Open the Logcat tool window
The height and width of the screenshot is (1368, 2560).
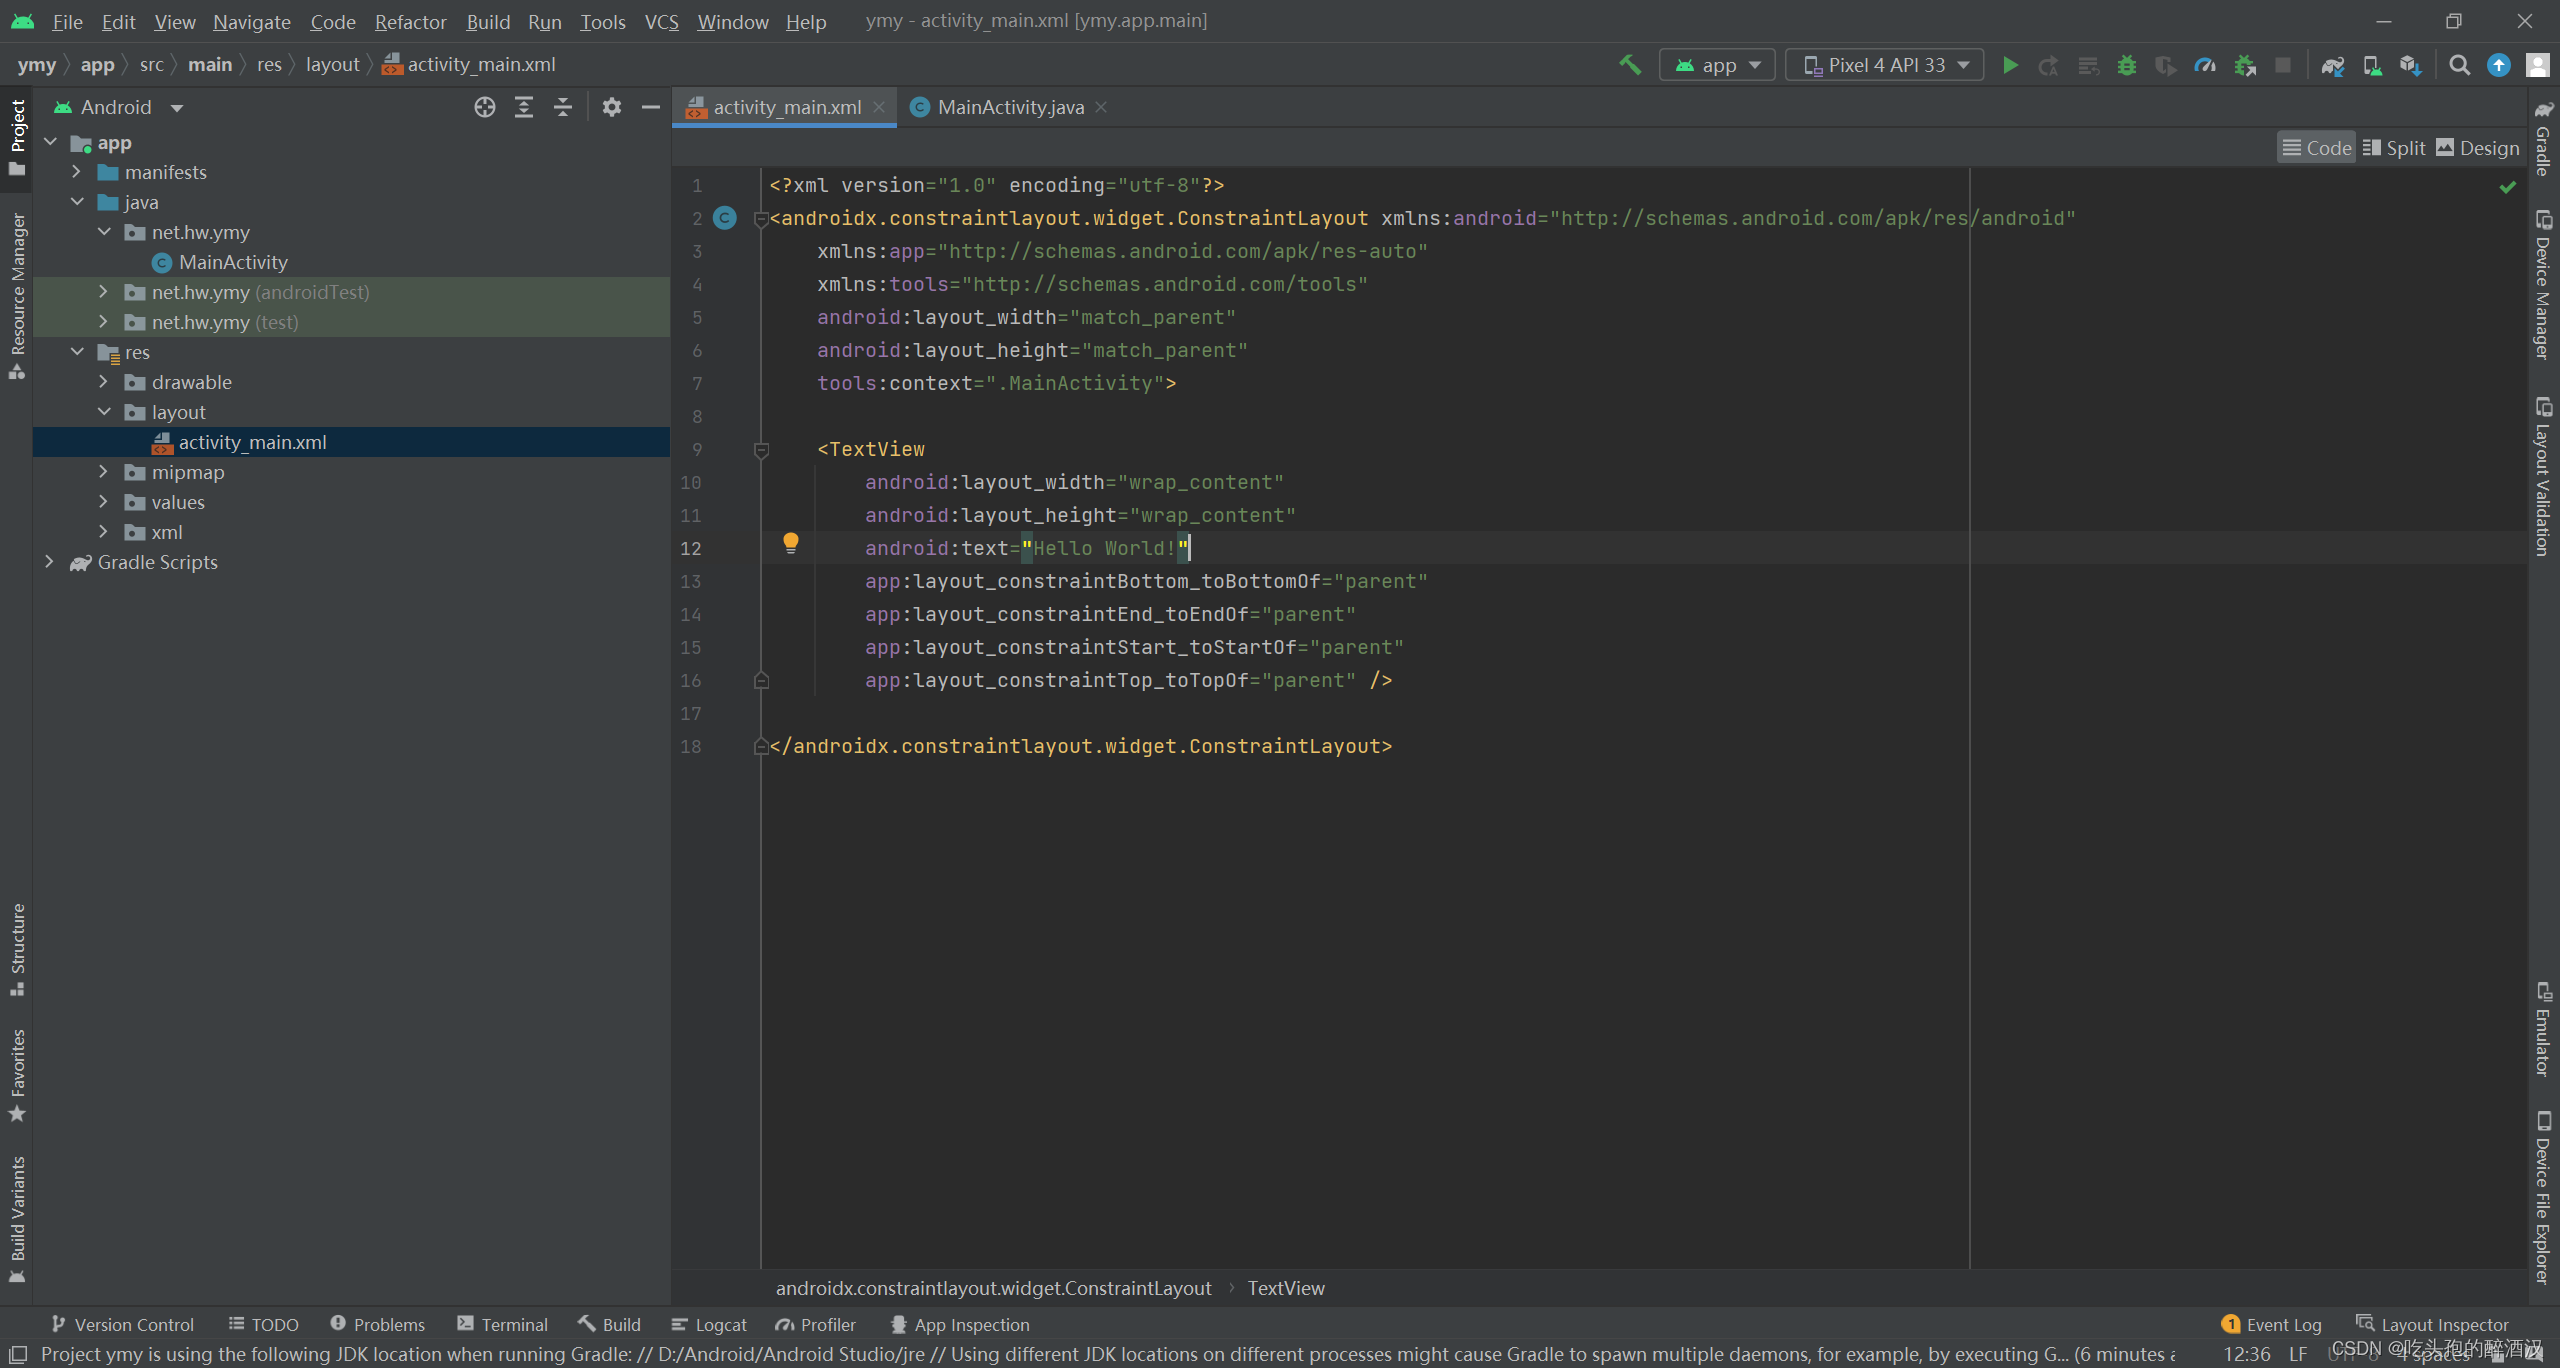709,1325
